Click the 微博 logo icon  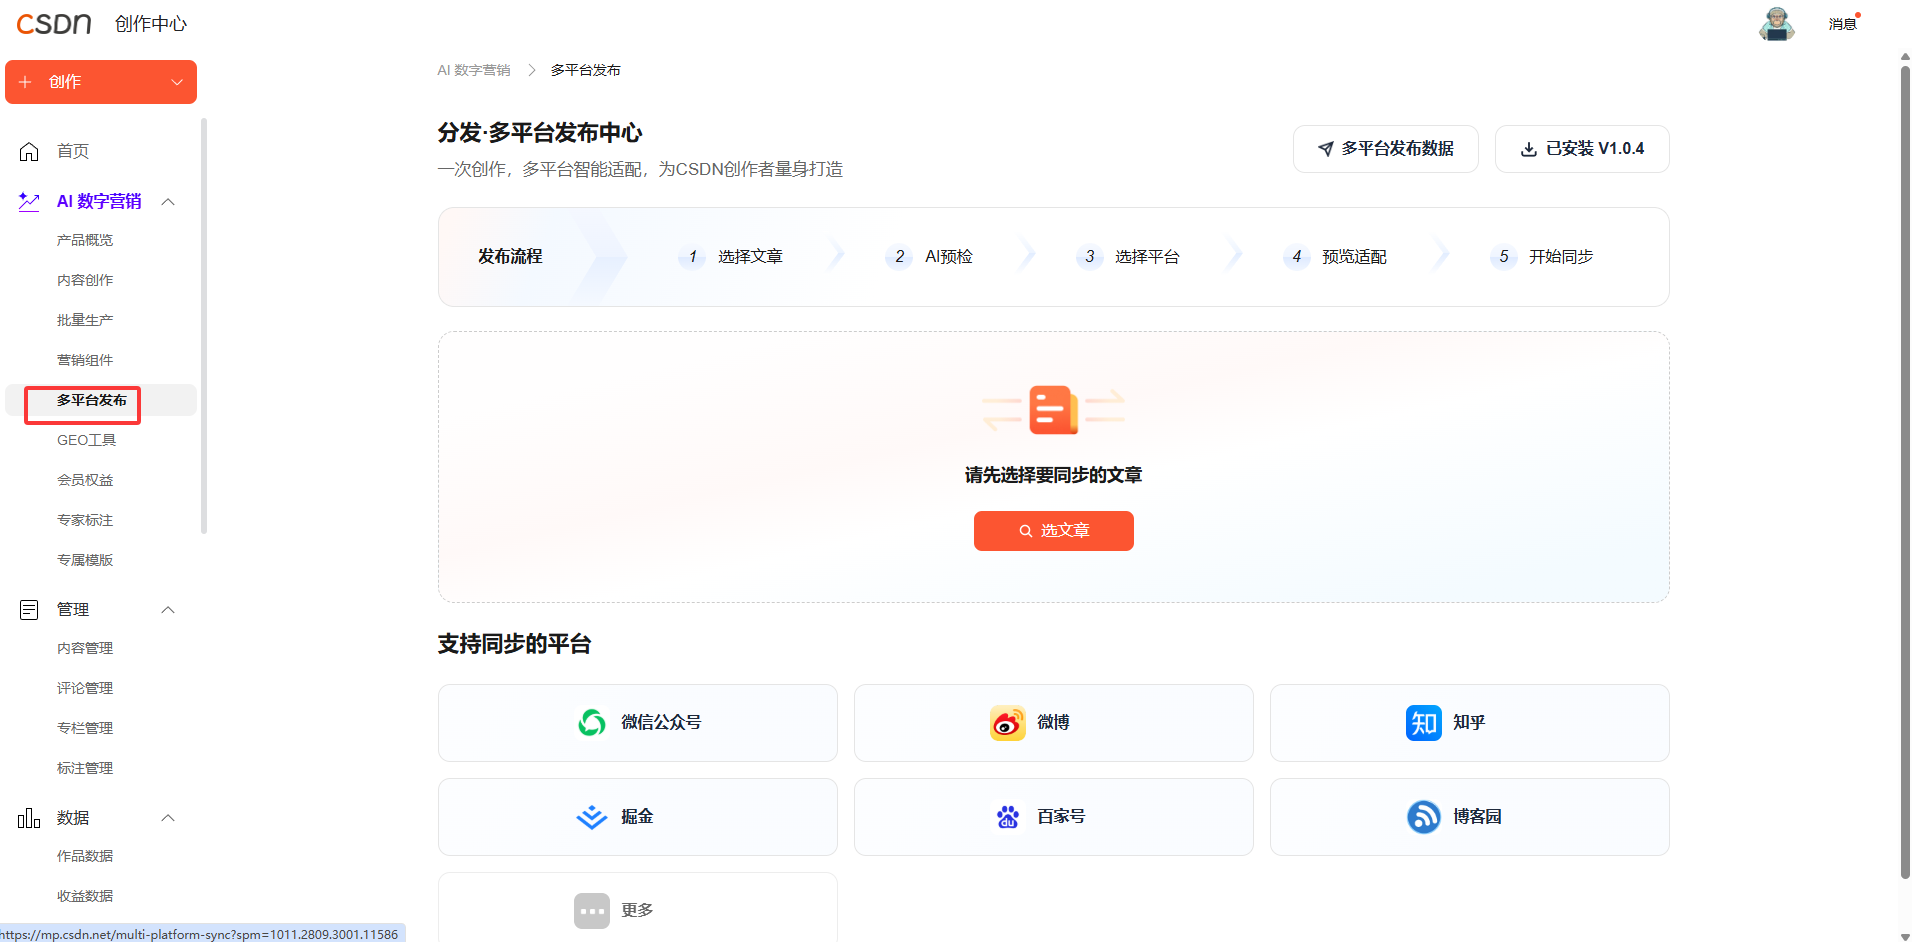pyautogui.click(x=1008, y=723)
